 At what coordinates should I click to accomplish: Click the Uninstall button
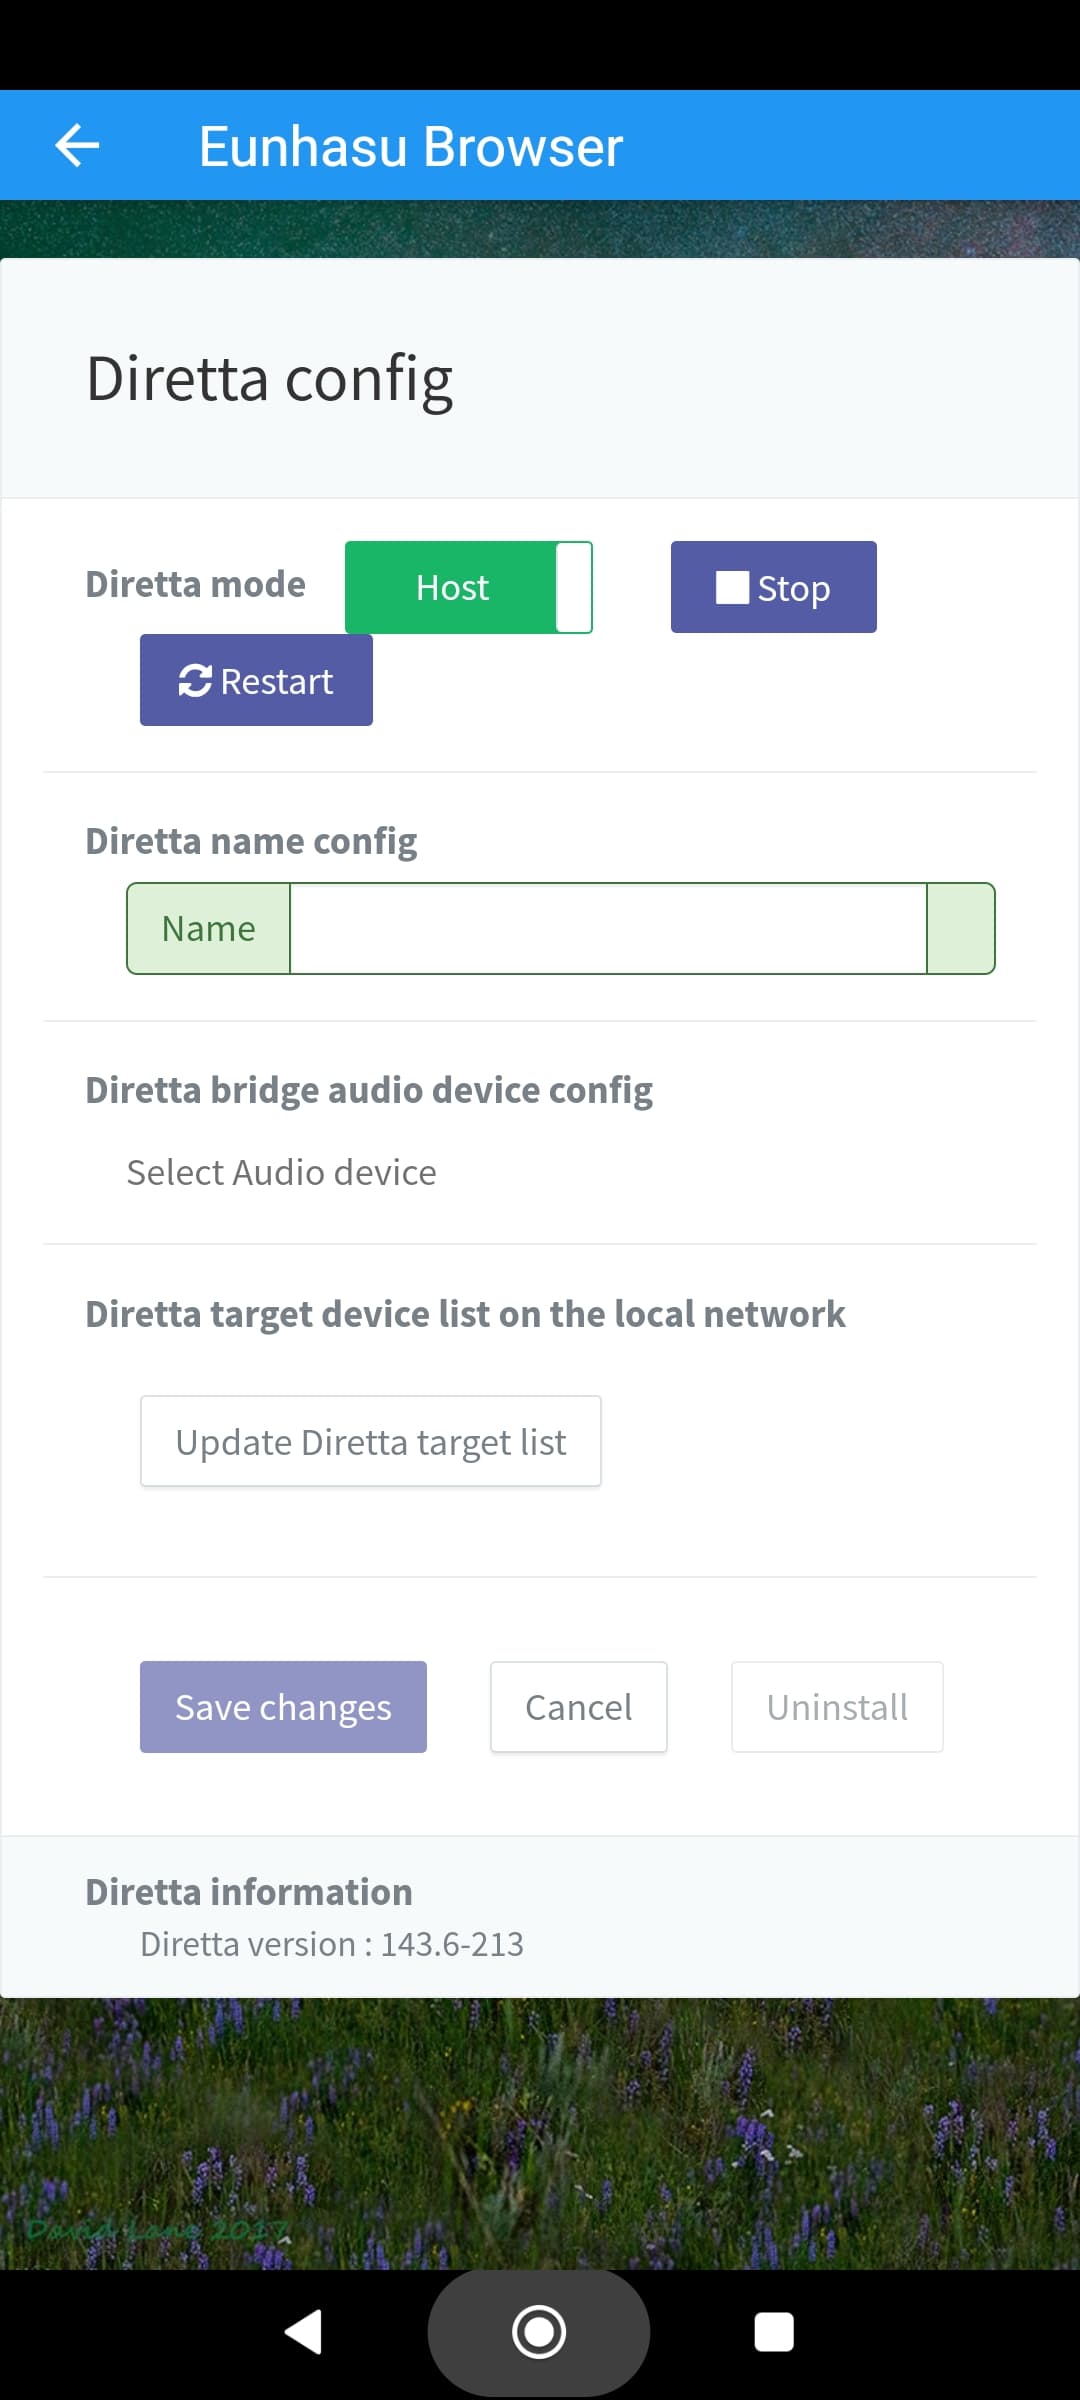(837, 1707)
